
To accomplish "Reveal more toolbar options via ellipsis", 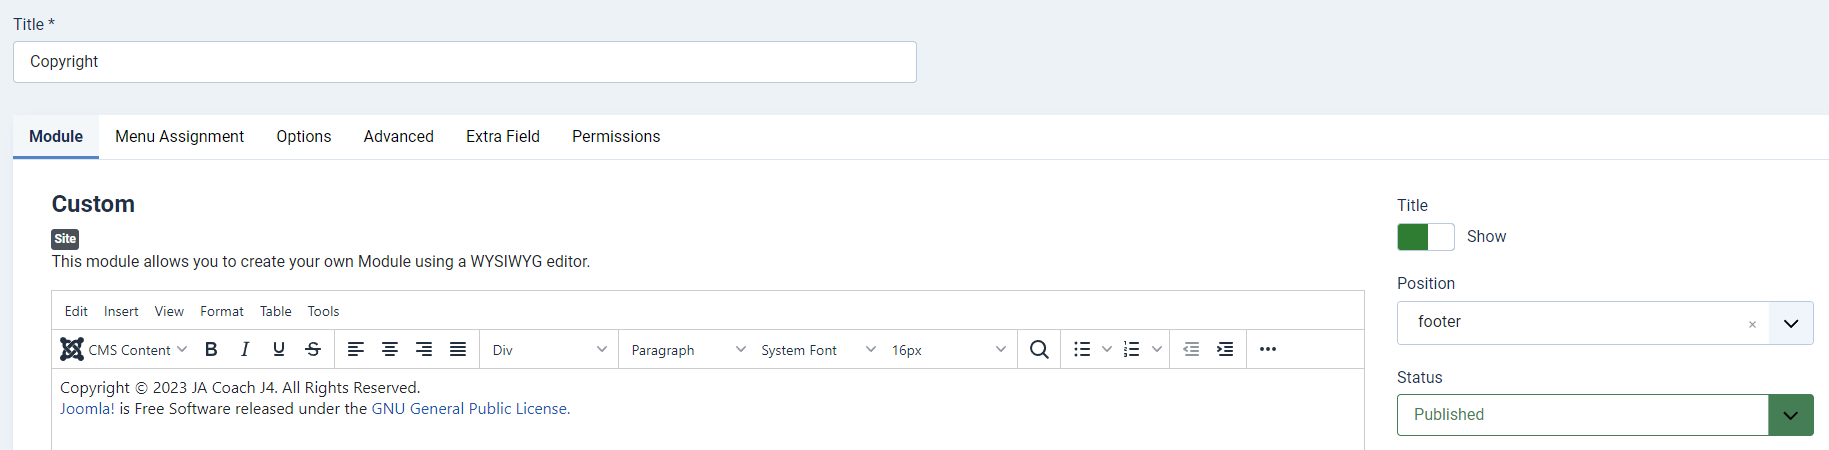I will click(x=1268, y=349).
